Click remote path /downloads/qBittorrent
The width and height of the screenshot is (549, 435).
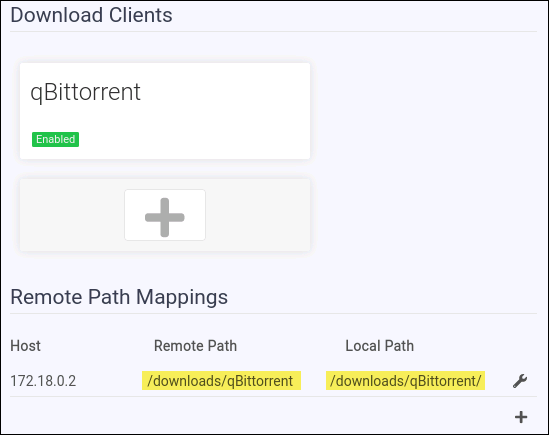(x=221, y=381)
